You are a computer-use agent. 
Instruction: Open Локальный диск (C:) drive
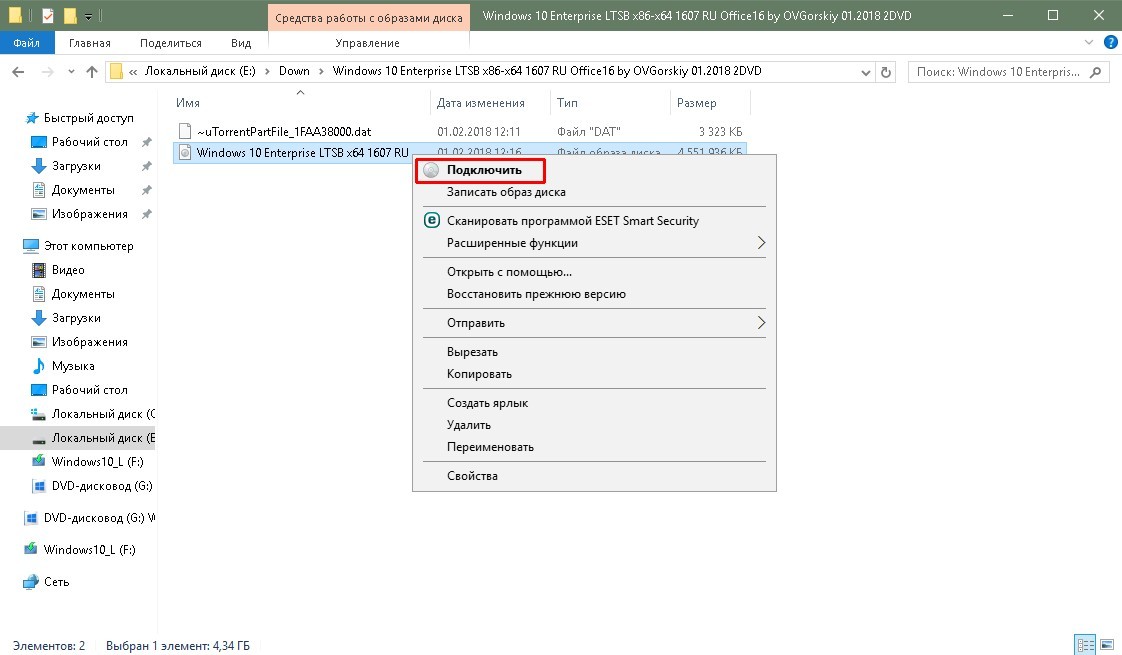102,414
